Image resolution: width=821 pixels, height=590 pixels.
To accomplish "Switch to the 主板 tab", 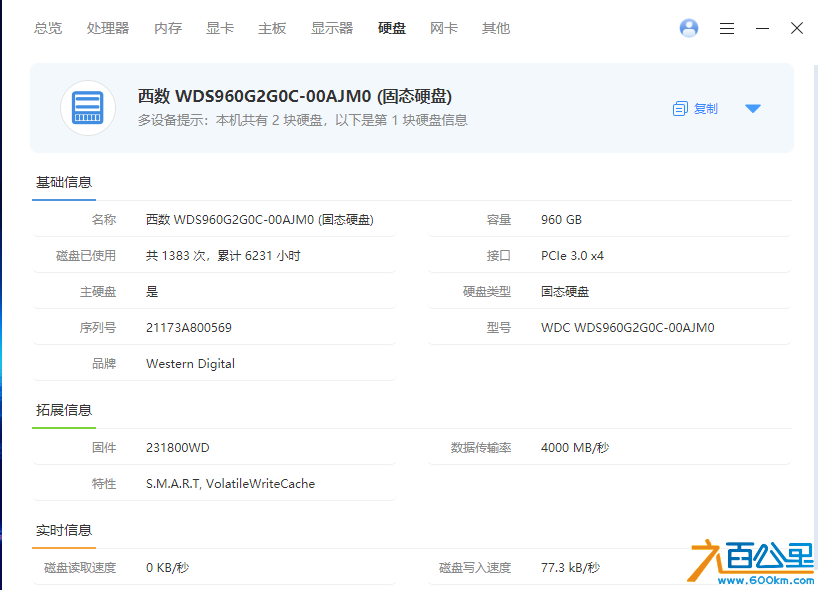I will click(x=272, y=28).
